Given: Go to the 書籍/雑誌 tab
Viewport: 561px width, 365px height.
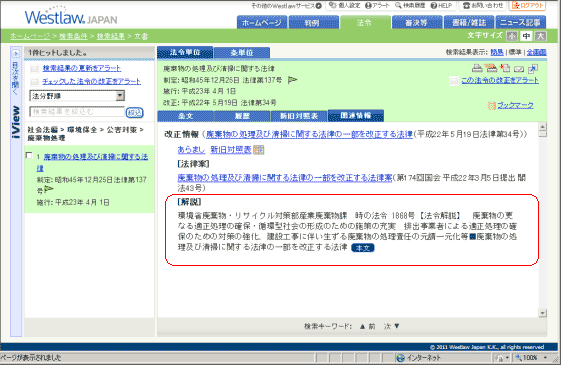Looking at the screenshot, I should coord(469,23).
